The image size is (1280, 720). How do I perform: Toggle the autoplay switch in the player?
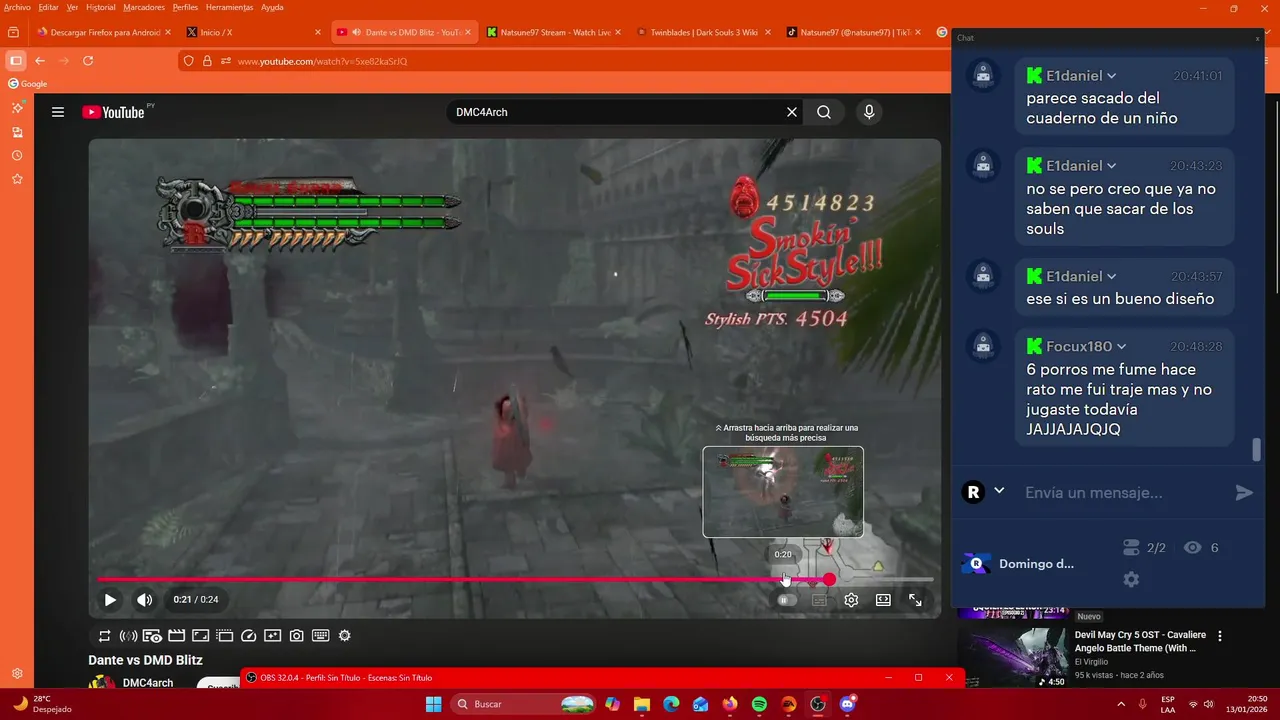point(788,600)
